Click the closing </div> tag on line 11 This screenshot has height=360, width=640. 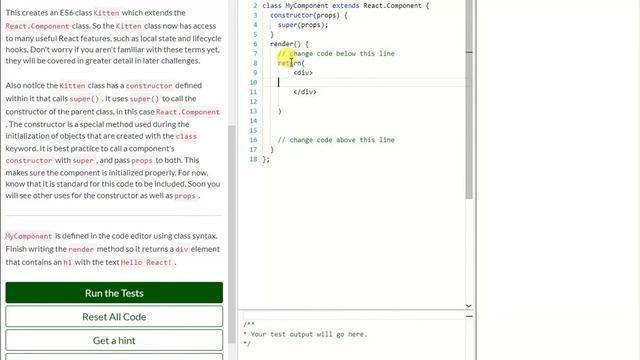305,92
